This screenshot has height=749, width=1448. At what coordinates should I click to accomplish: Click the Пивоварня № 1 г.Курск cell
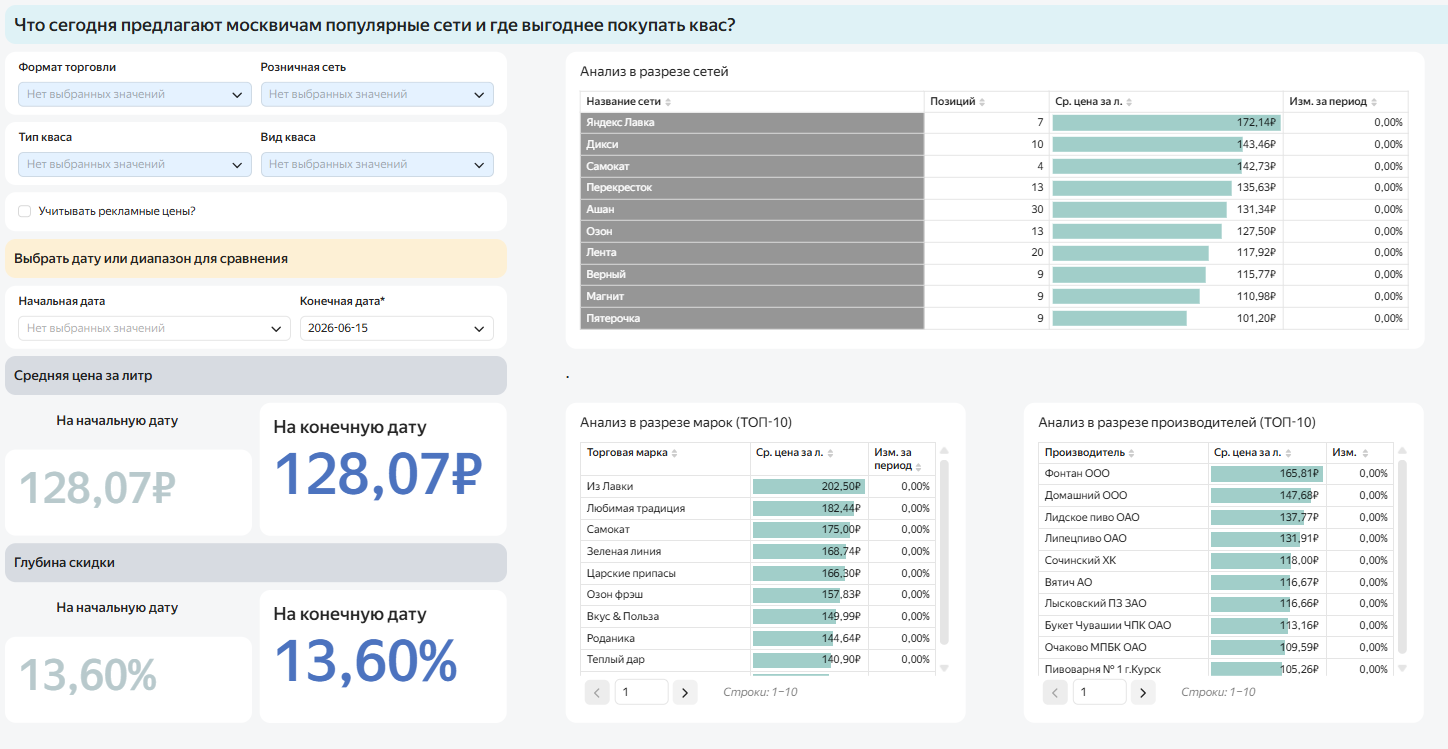1123,668
